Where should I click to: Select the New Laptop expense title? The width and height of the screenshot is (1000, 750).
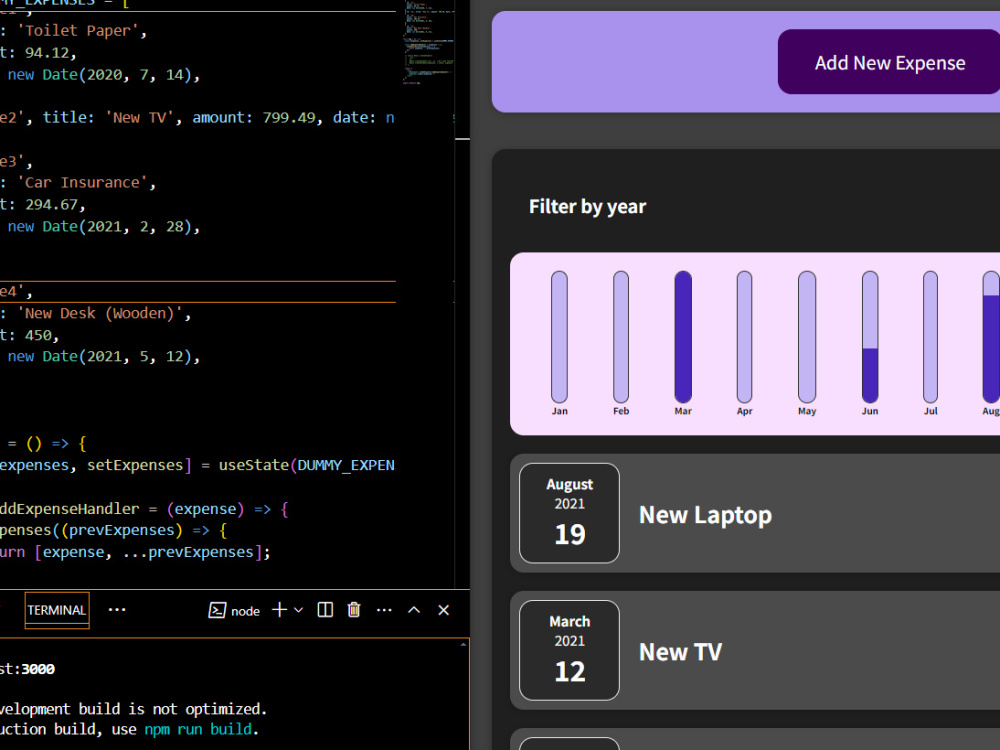coord(705,515)
